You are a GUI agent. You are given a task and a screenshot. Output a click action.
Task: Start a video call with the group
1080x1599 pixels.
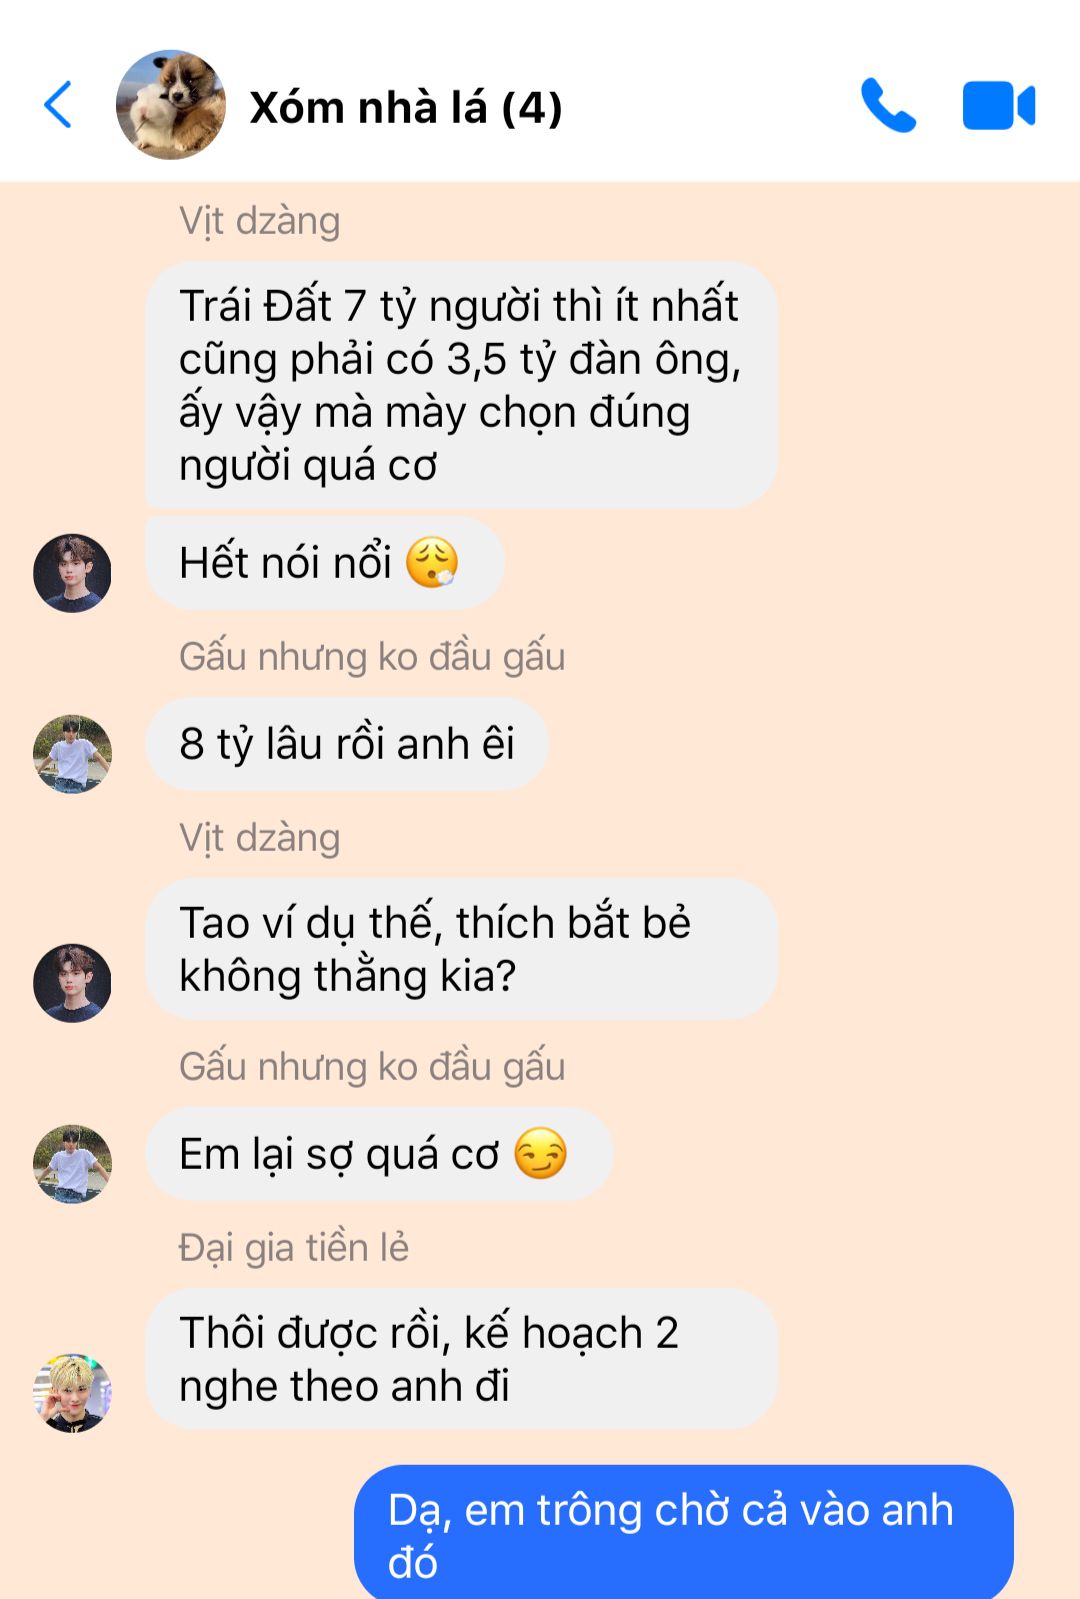pyautogui.click(x=999, y=106)
